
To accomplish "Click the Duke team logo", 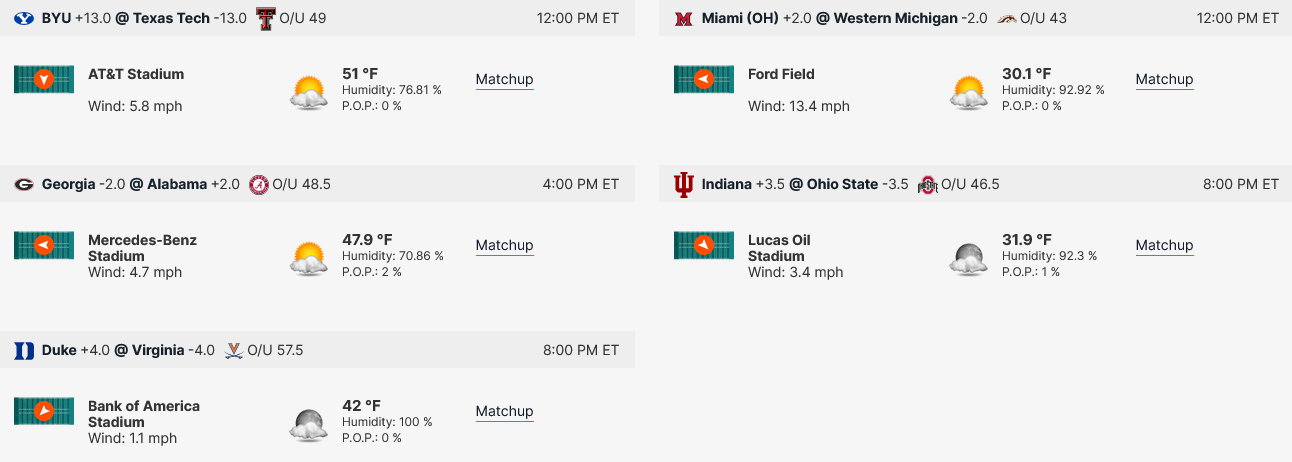I will pos(23,350).
